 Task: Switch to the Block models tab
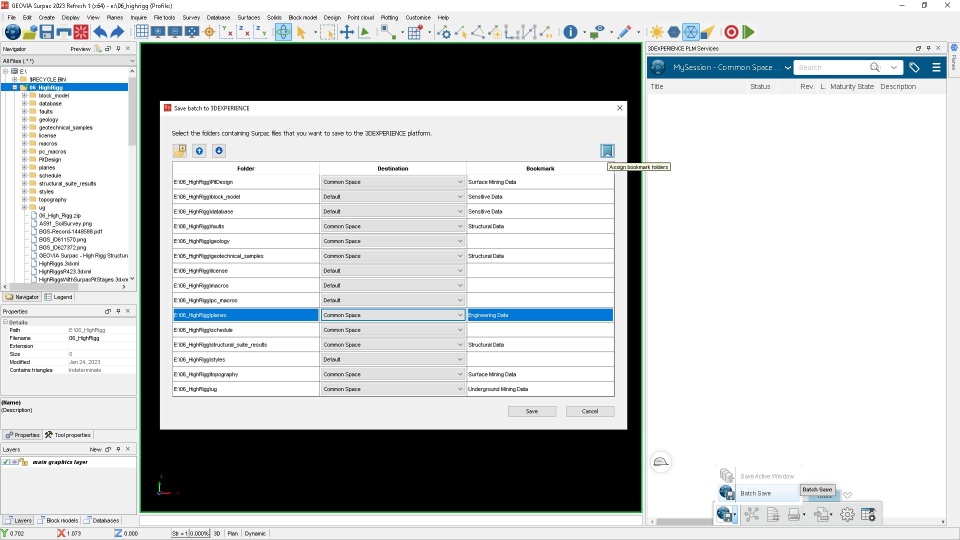point(58,520)
